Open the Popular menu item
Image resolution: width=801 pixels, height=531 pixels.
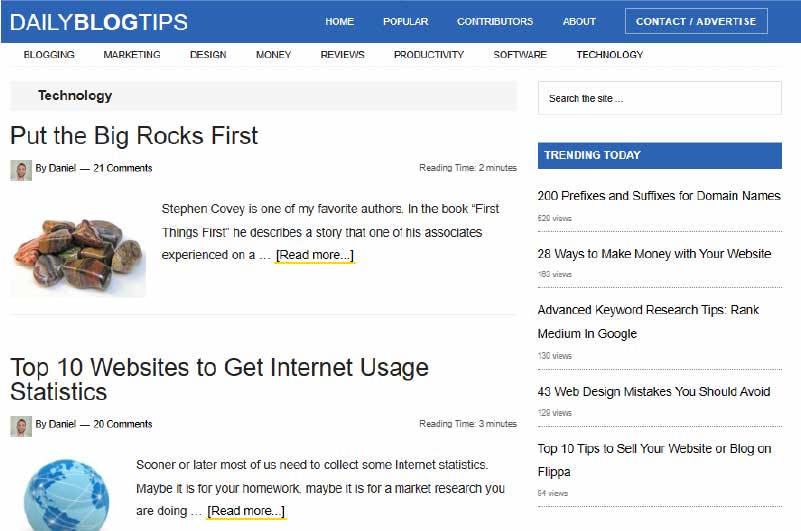click(x=406, y=21)
